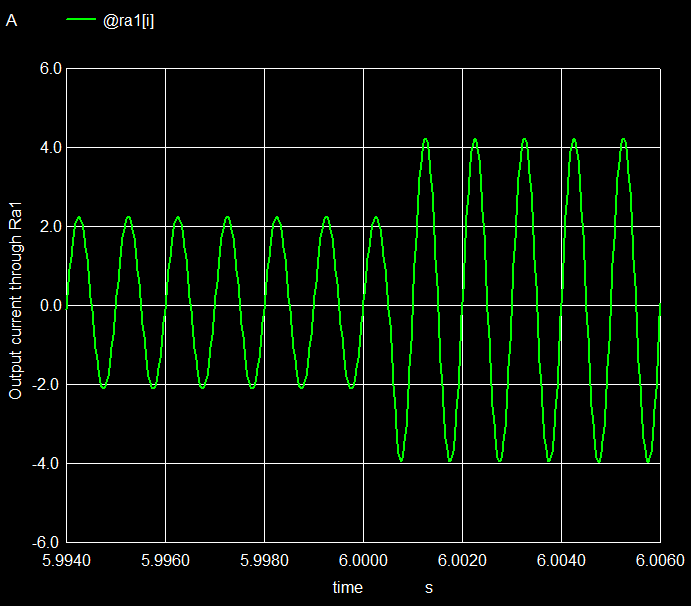This screenshot has width=691, height=606.
Task: Click the y-axis tick value -2.0
Action: tap(47, 384)
